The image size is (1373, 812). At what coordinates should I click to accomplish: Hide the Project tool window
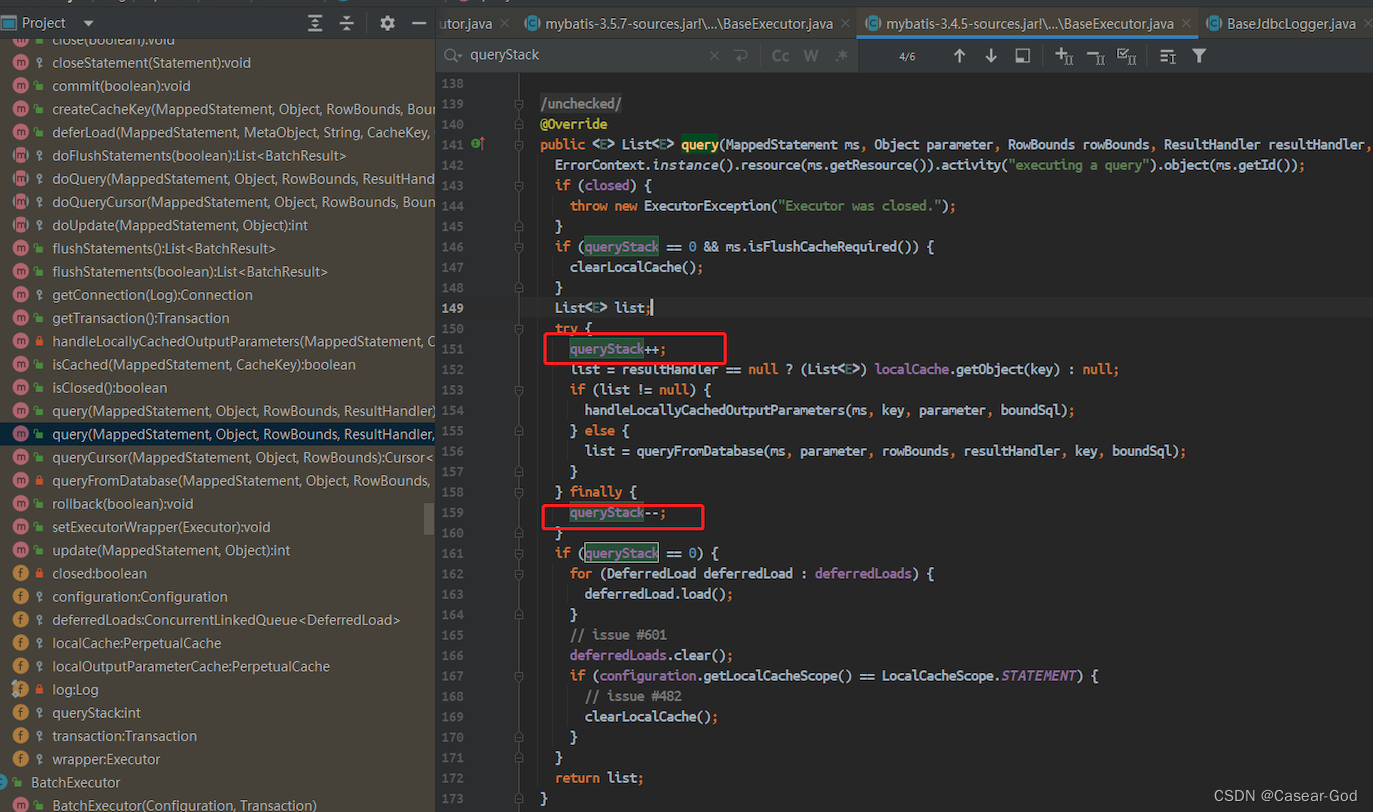click(419, 23)
